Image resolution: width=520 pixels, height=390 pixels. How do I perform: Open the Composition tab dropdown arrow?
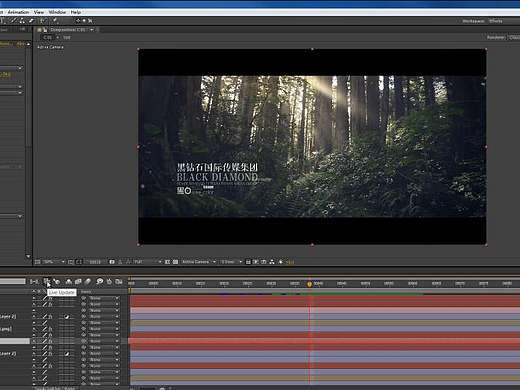click(x=91, y=30)
